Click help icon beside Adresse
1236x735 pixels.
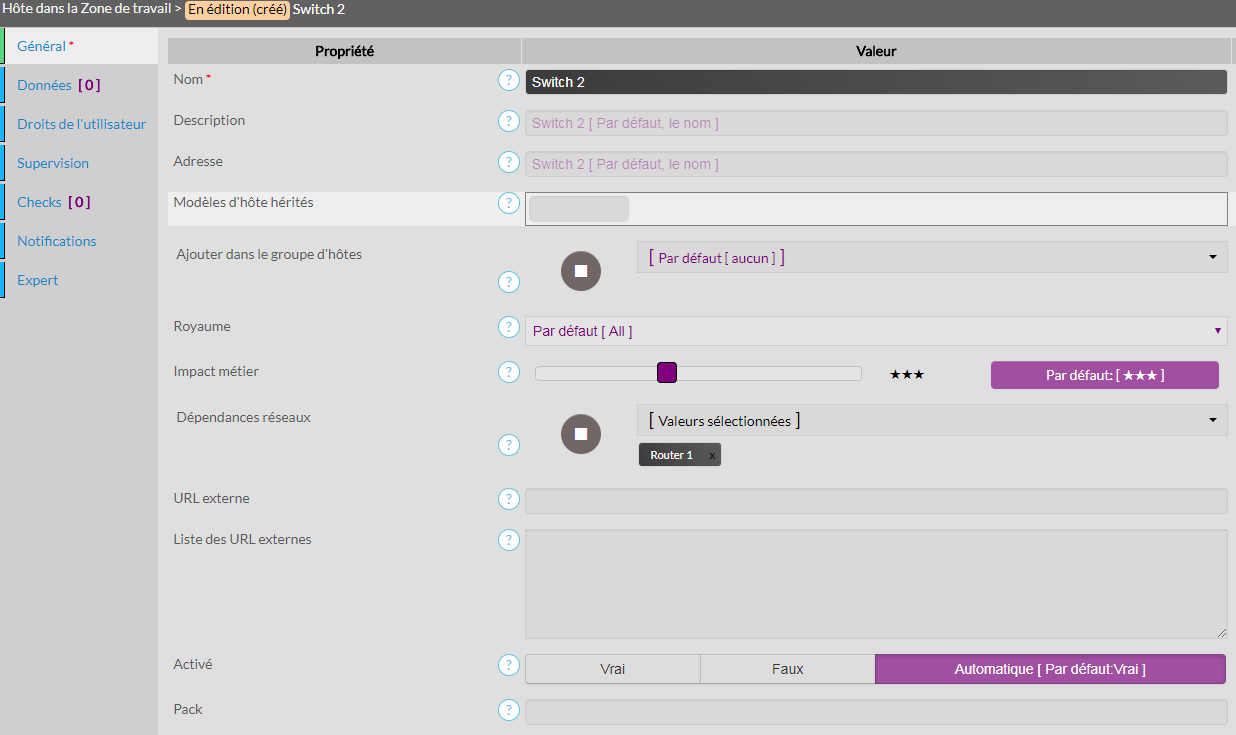(x=509, y=162)
